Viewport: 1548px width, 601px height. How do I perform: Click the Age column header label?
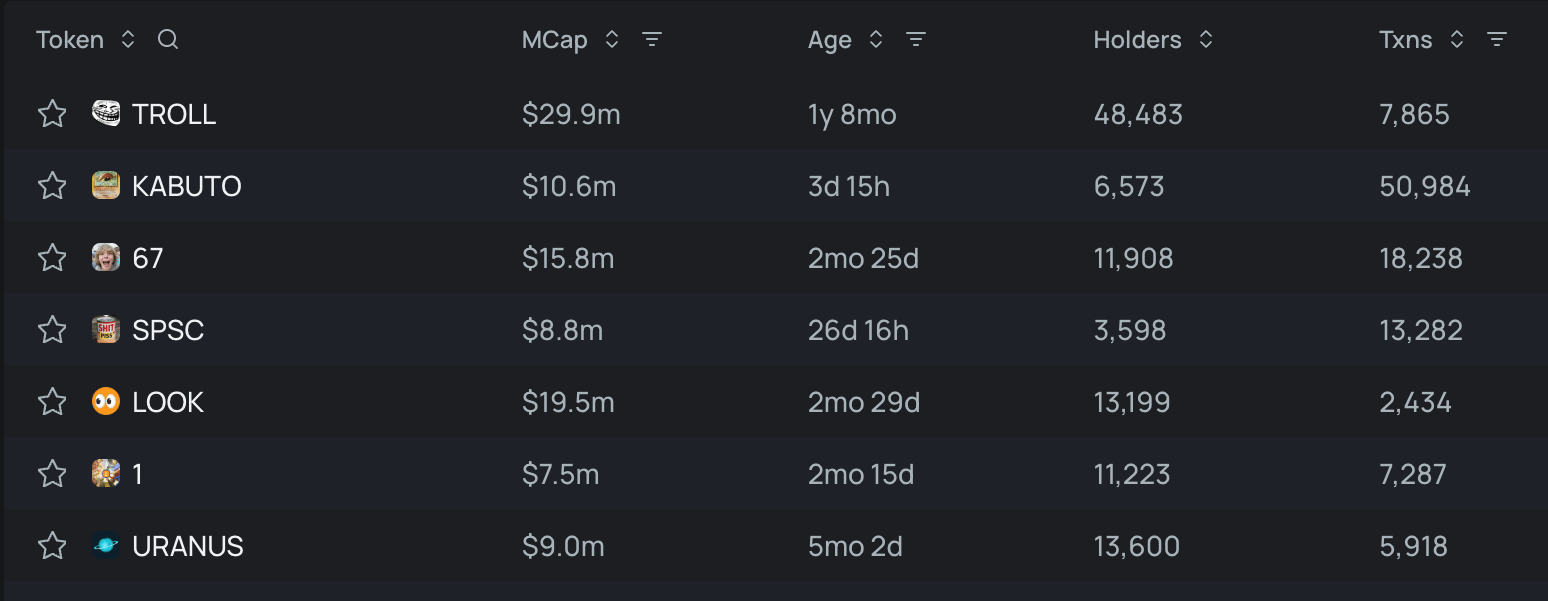pyautogui.click(x=829, y=40)
